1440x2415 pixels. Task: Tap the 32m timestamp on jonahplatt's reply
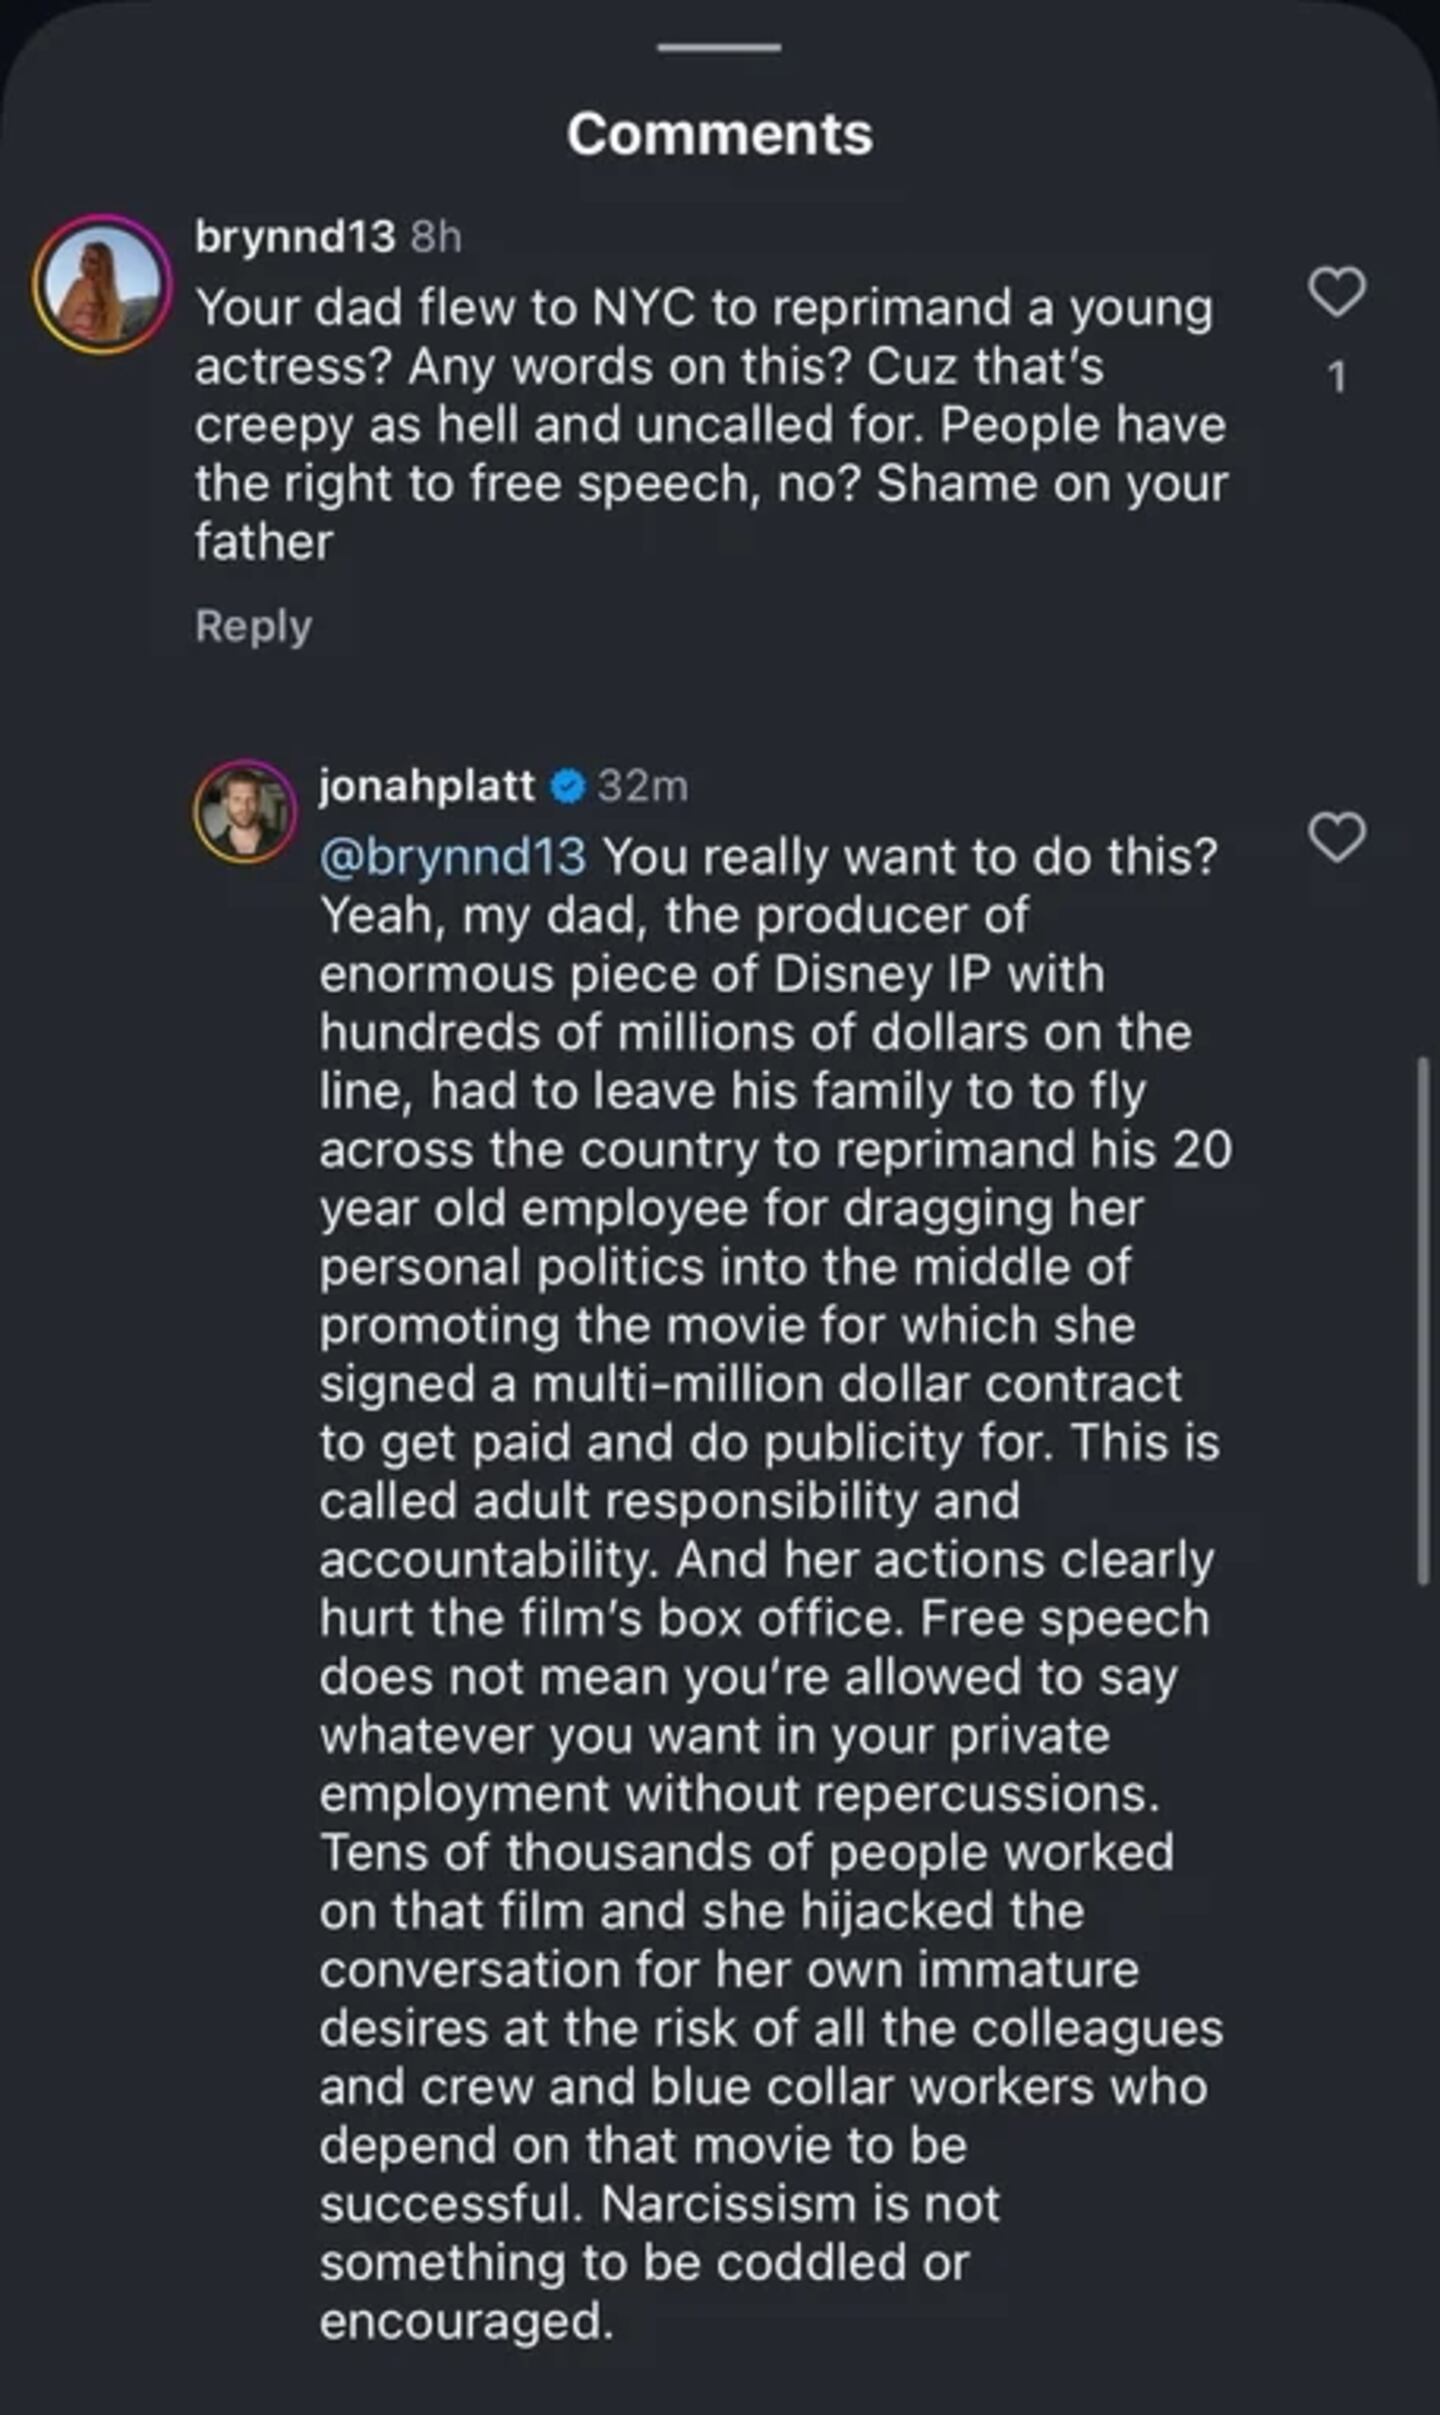(643, 787)
